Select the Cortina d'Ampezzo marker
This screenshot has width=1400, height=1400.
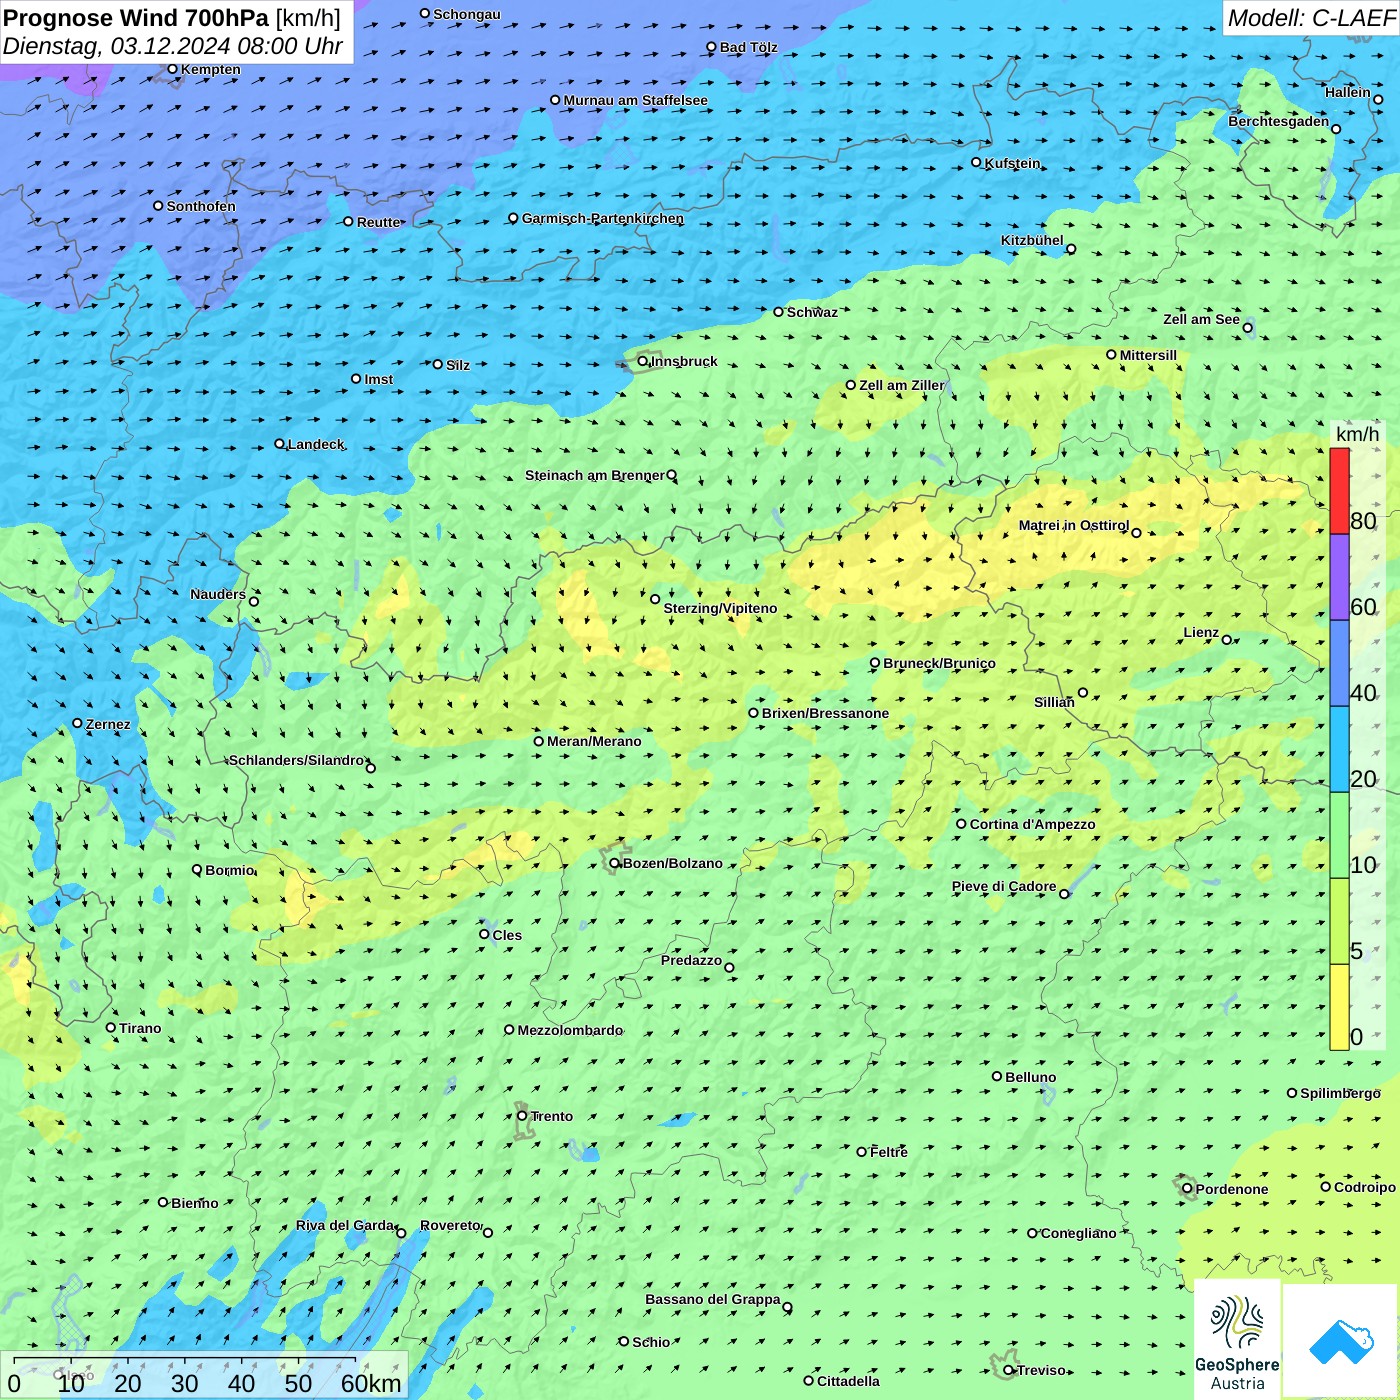click(x=962, y=824)
